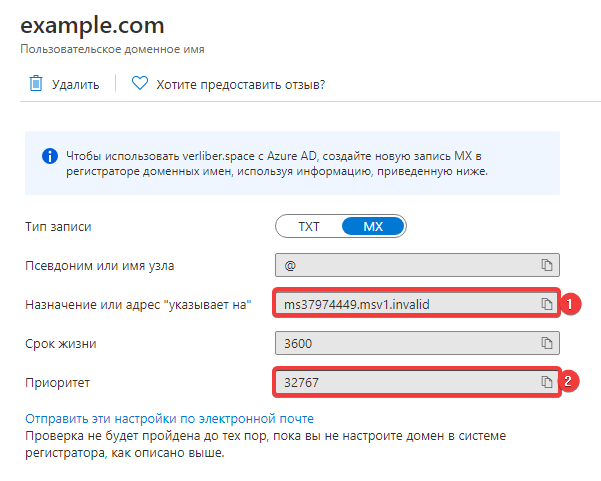The height and width of the screenshot is (481, 601).
Task: Copy the 3600 TTL value
Action: pos(547,343)
